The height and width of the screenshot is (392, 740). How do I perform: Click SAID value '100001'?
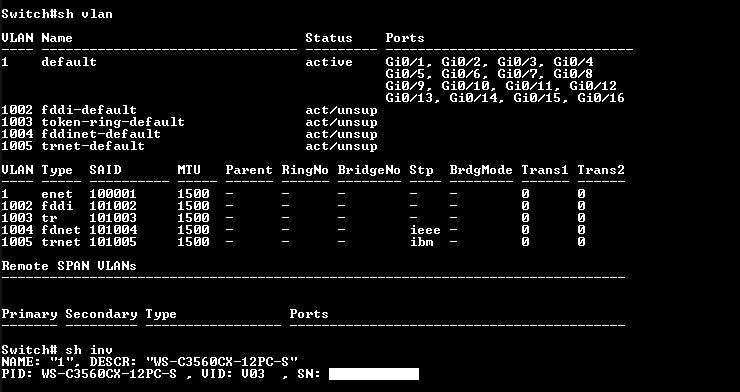[113, 194]
